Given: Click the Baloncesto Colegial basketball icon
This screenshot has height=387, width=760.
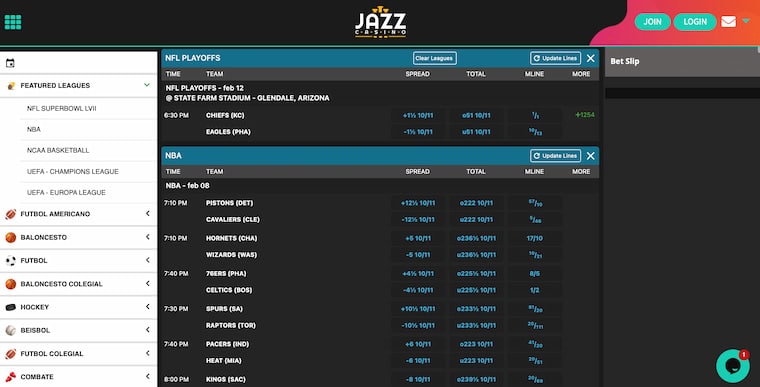Looking at the screenshot, I should coord(11,284).
